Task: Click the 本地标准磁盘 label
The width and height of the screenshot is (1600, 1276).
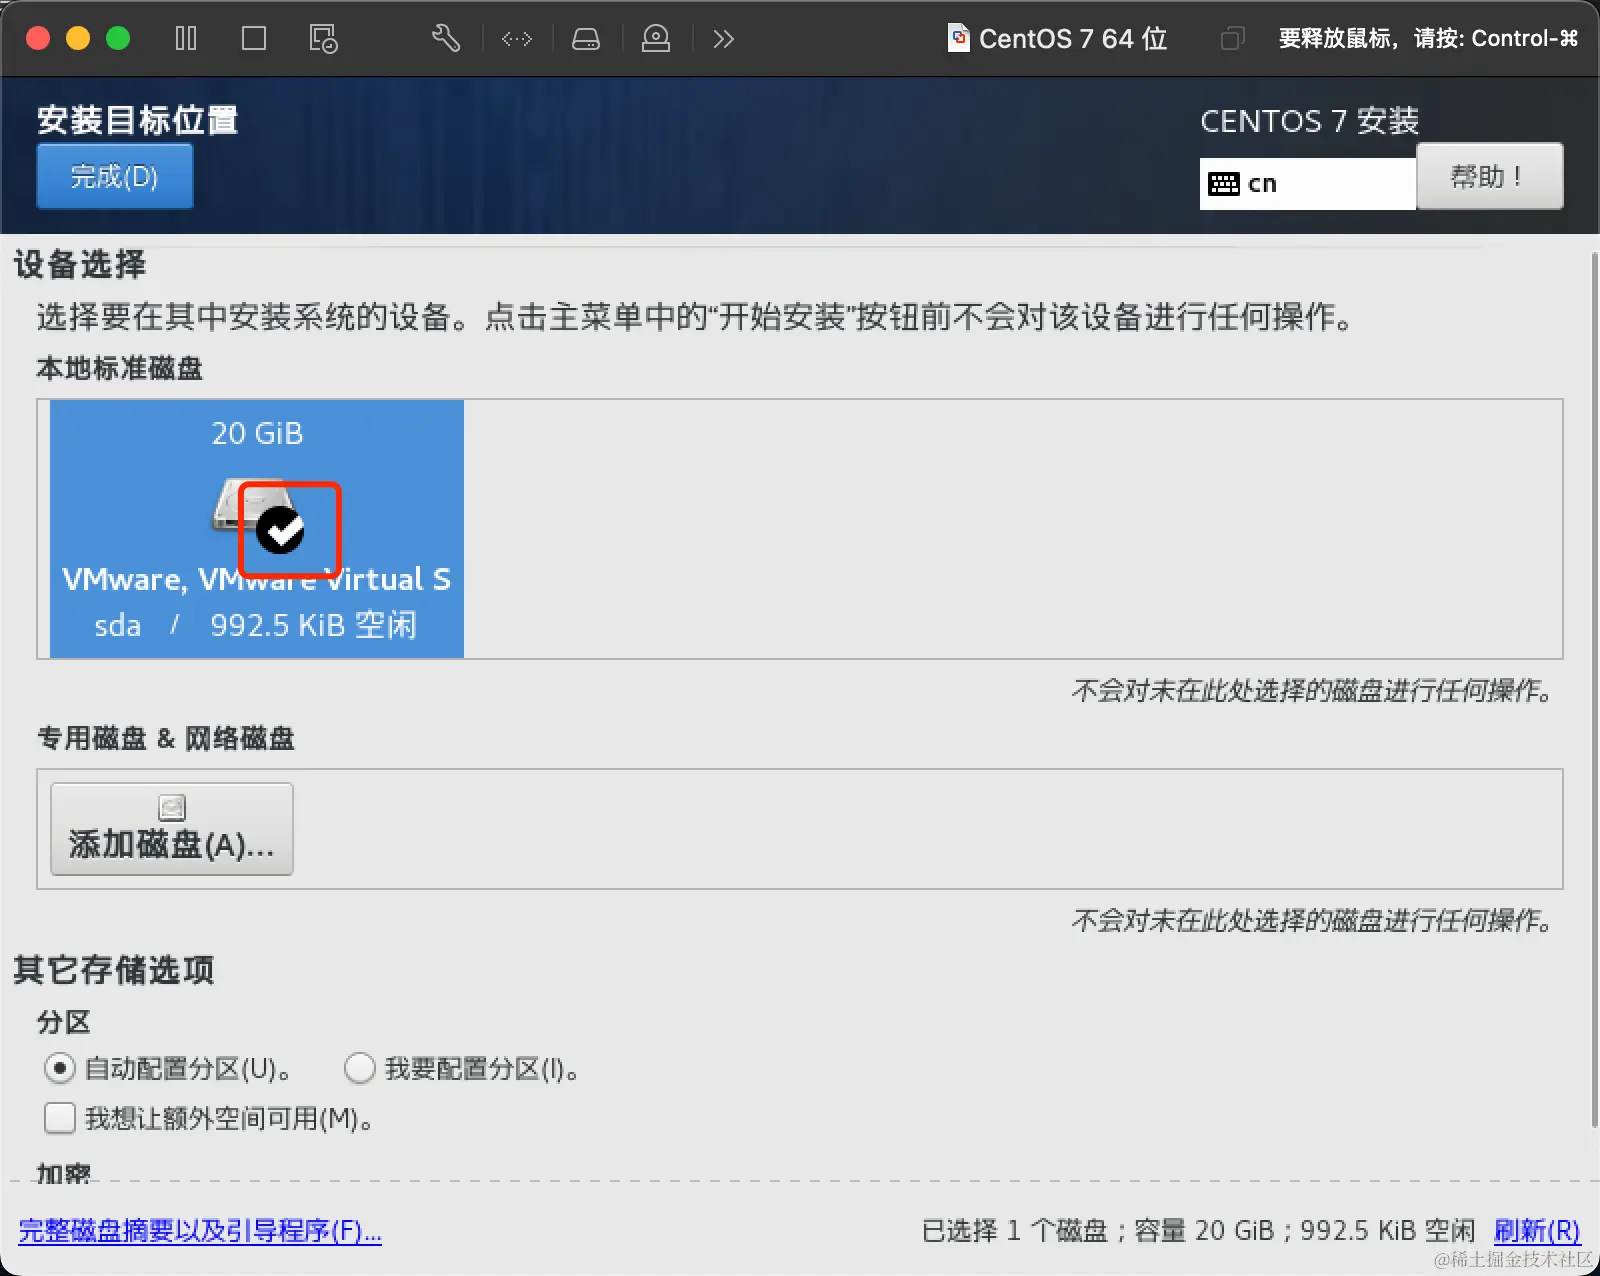Action: tap(120, 368)
